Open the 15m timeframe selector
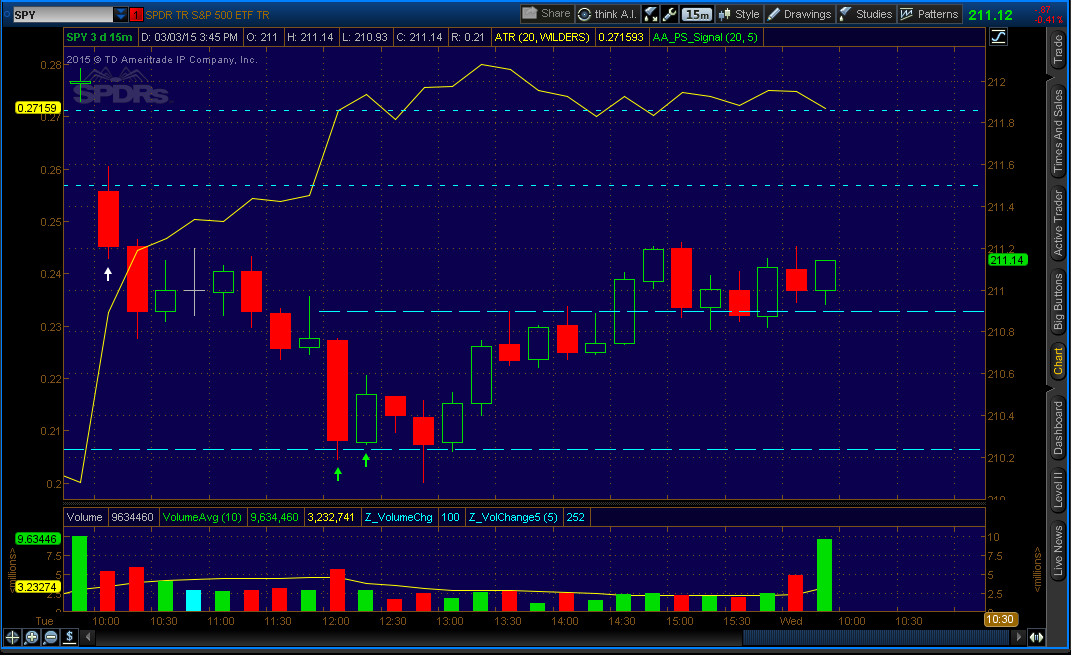The image size is (1071, 655). (x=697, y=14)
